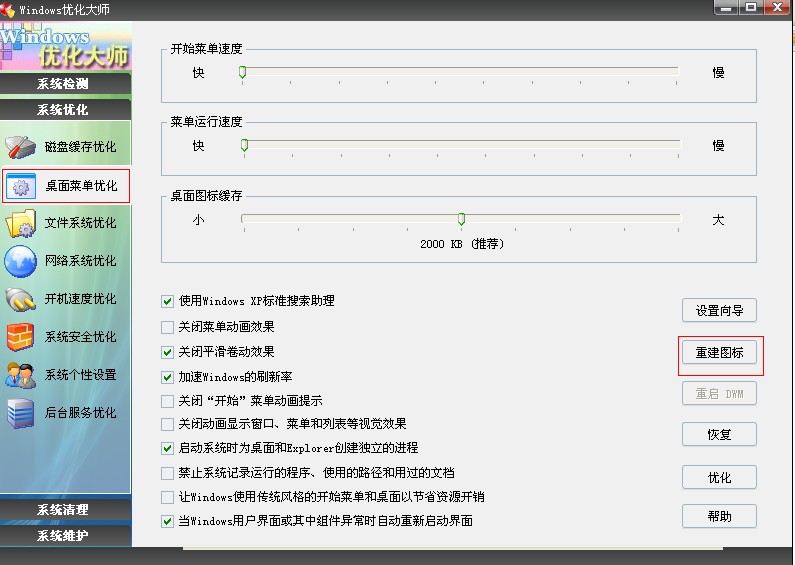Select 桌面菜单优化 menu label
This screenshot has height=565, width=795.
[82, 186]
